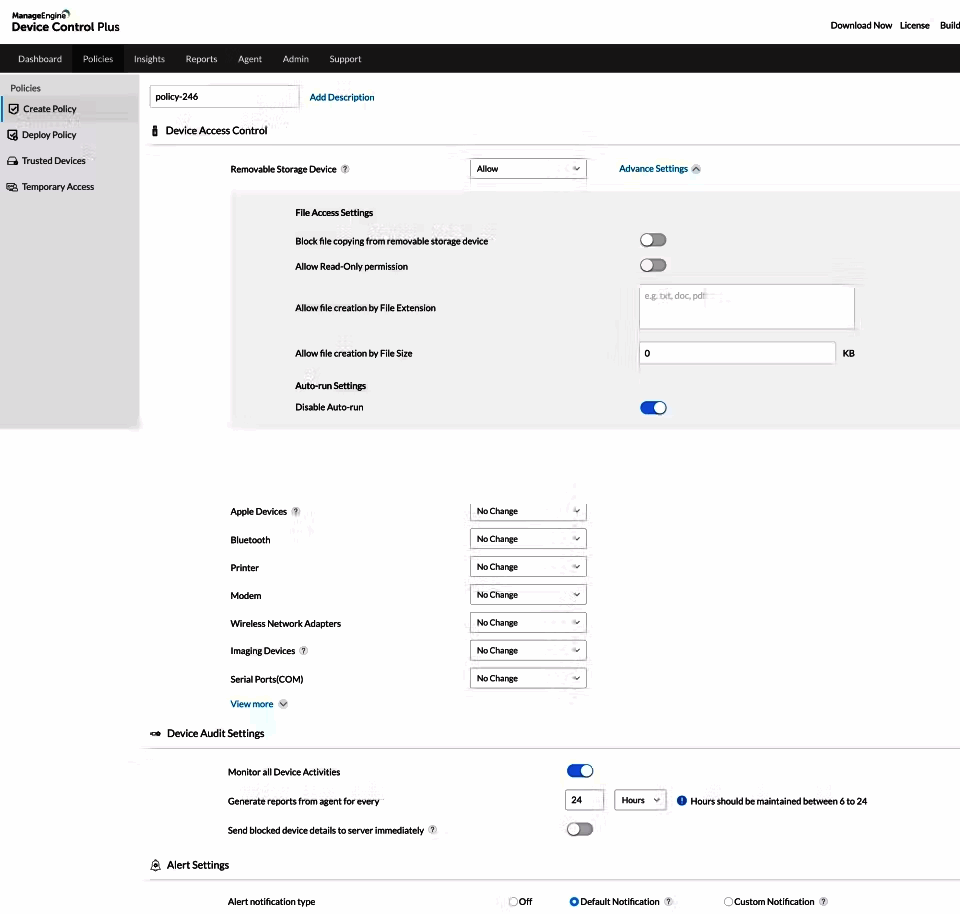This screenshot has height=914, width=960.
Task: Open the Bluetooth No Change dropdown
Action: pos(528,538)
